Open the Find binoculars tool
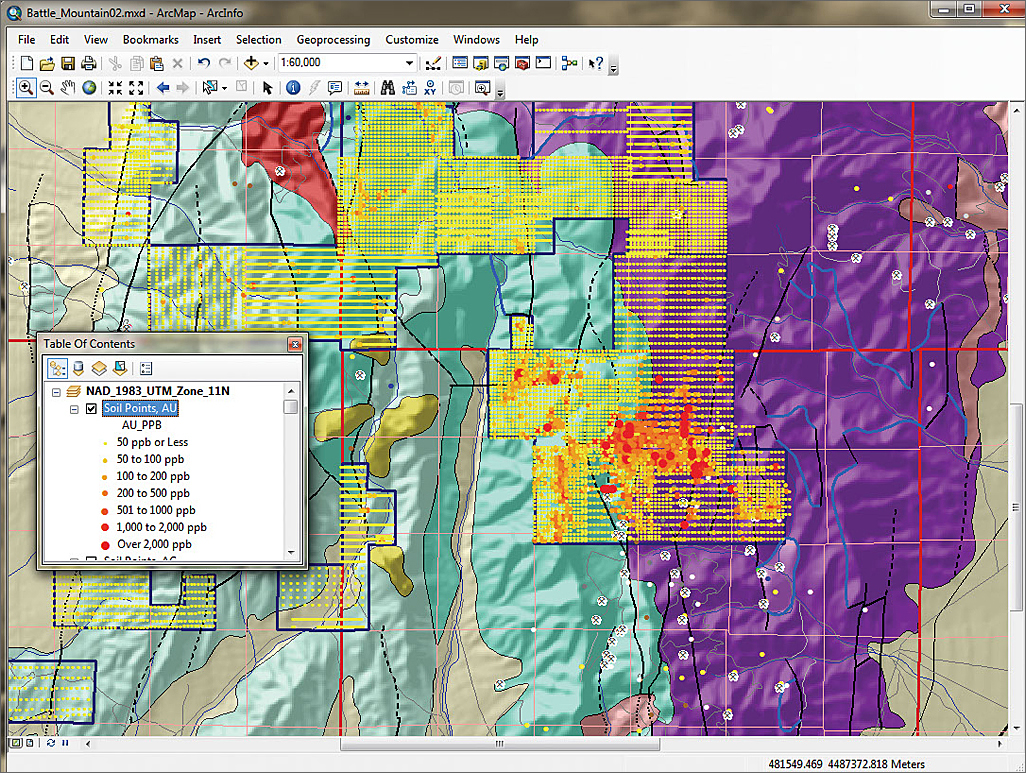This screenshot has height=773, width=1026. click(x=385, y=88)
